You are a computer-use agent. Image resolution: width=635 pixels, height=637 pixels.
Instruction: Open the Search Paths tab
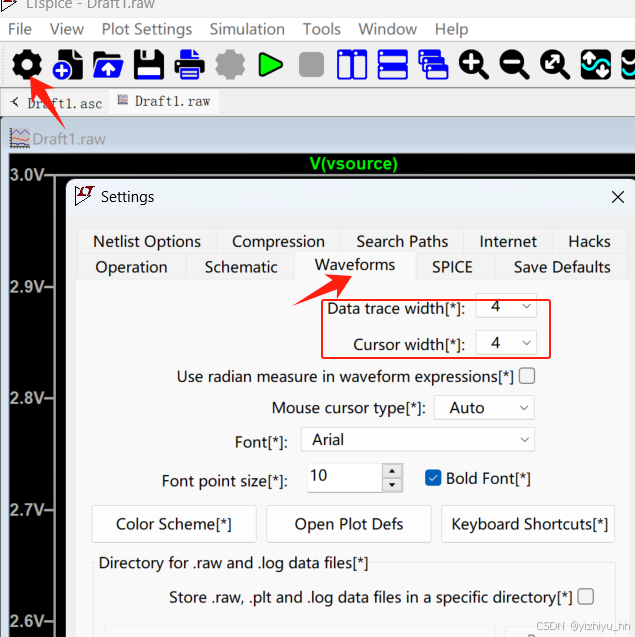tap(402, 241)
